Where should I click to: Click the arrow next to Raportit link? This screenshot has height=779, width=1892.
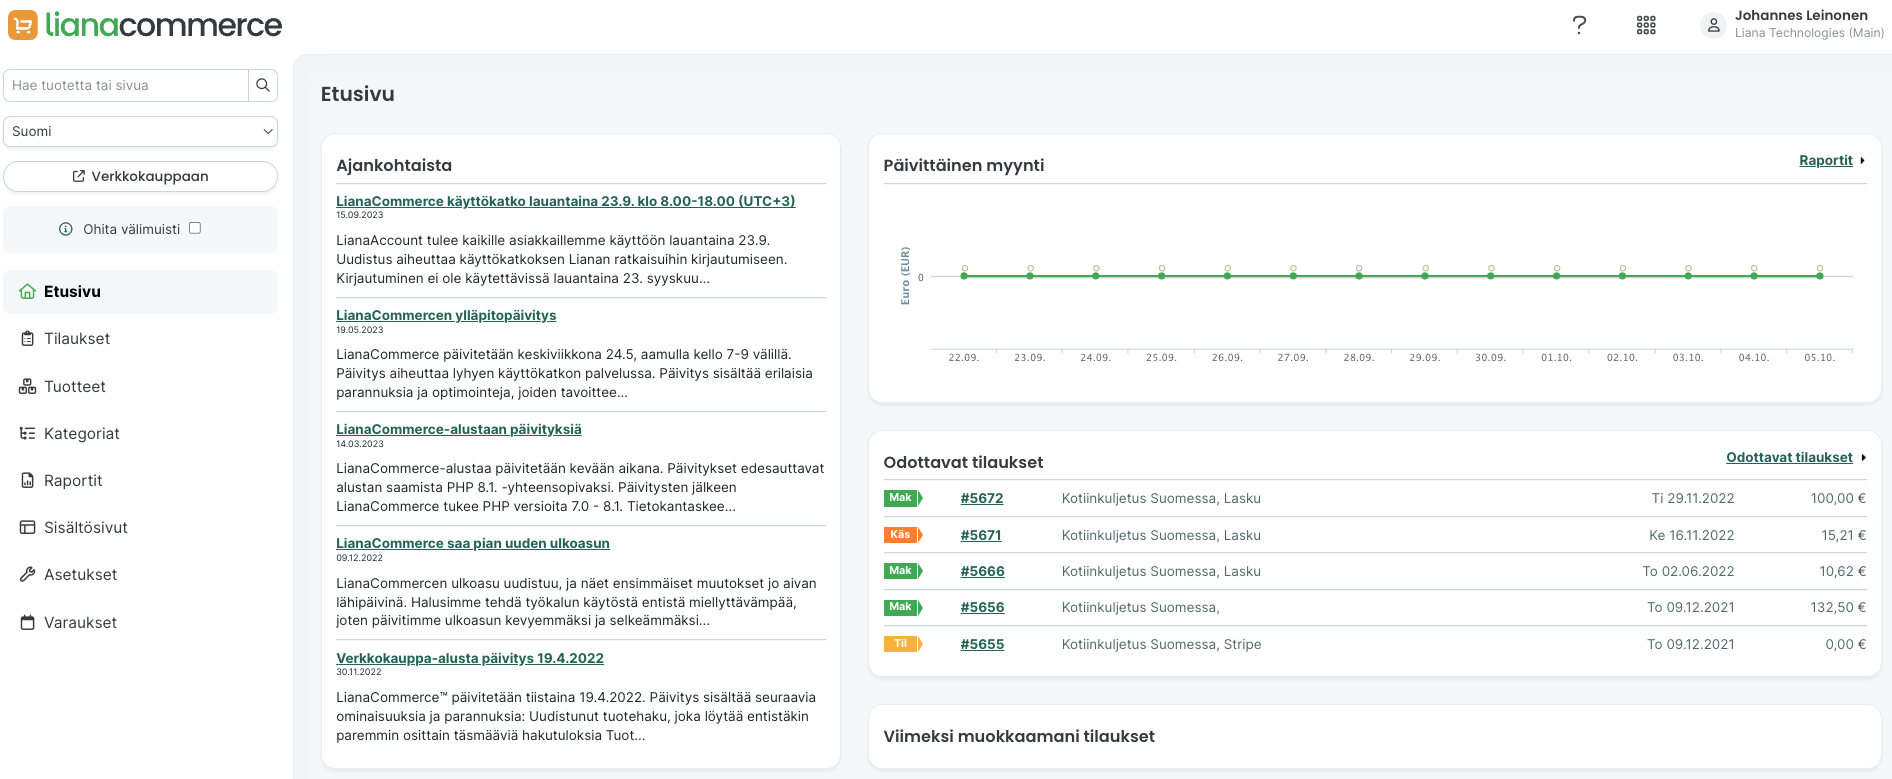point(1862,161)
